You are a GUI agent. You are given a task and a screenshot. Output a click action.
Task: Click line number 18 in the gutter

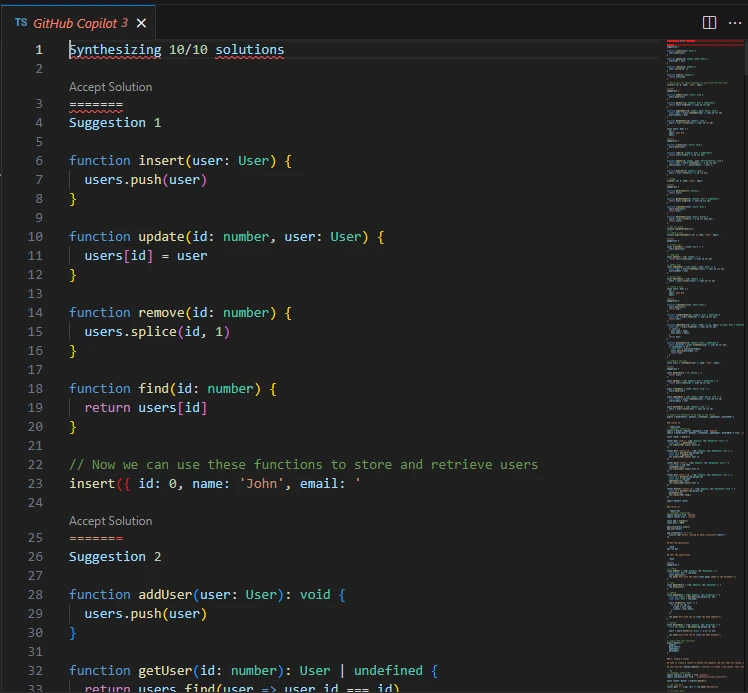click(36, 389)
